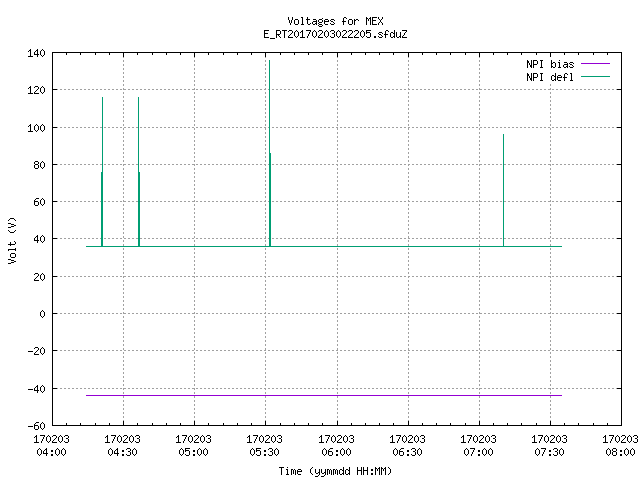Click the x-axis time label 07:30
The height and width of the screenshot is (480, 640).
(x=549, y=452)
